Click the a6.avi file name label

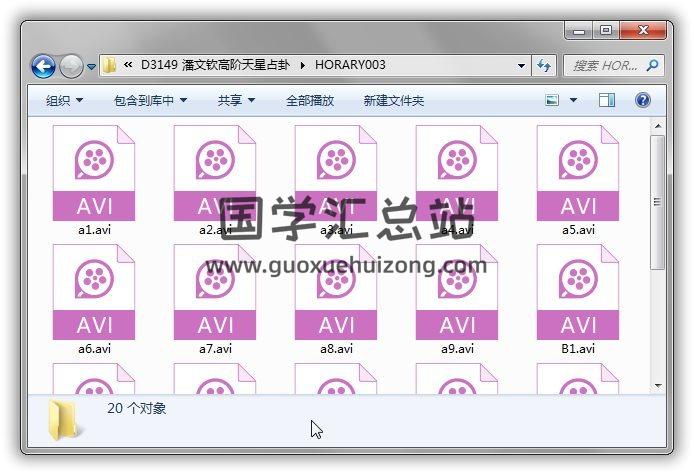click(94, 349)
